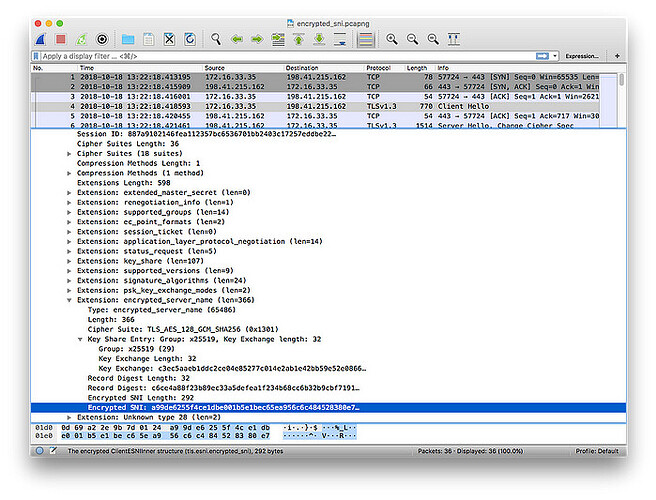656x500 pixels.
Task: Apply the display filter arrow button
Action: (x=542, y=56)
